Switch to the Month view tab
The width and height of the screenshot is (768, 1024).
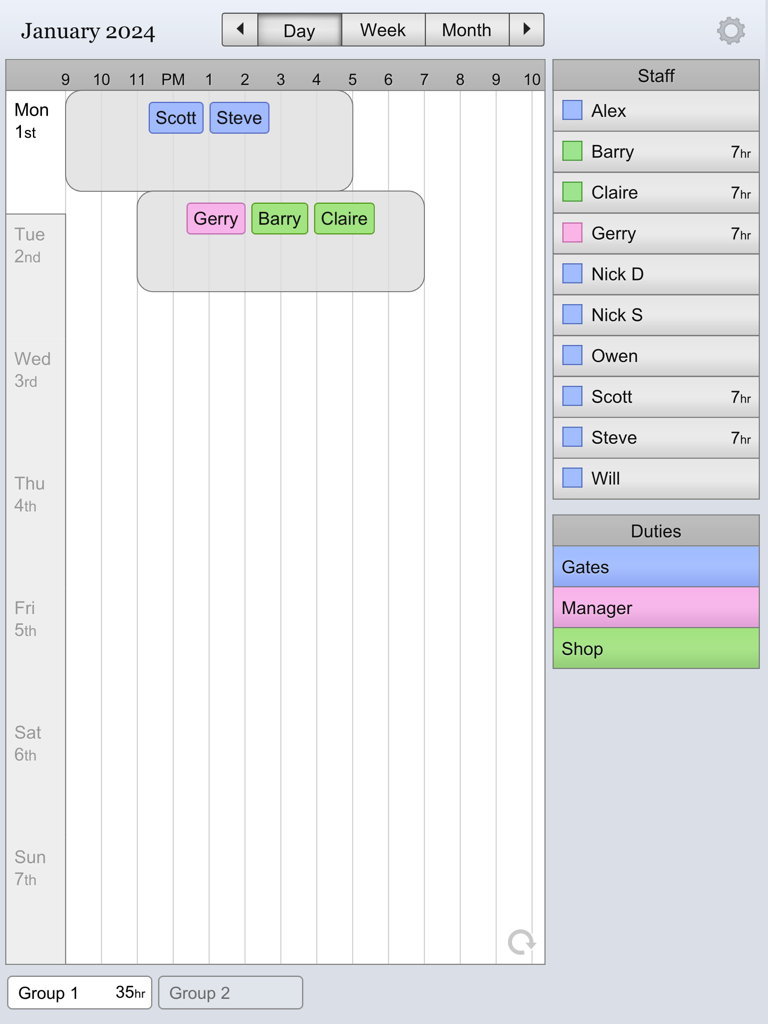pos(466,30)
